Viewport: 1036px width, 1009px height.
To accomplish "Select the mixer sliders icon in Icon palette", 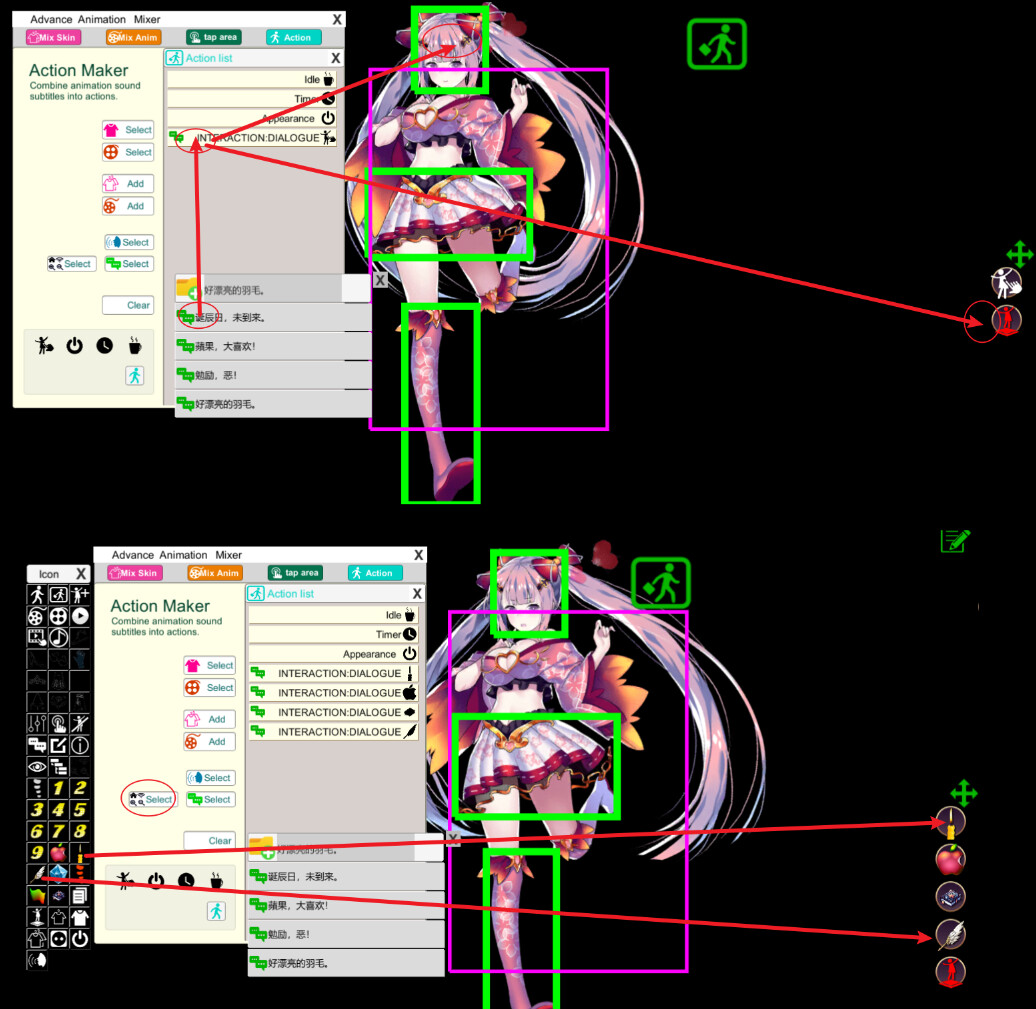I will 37,723.
